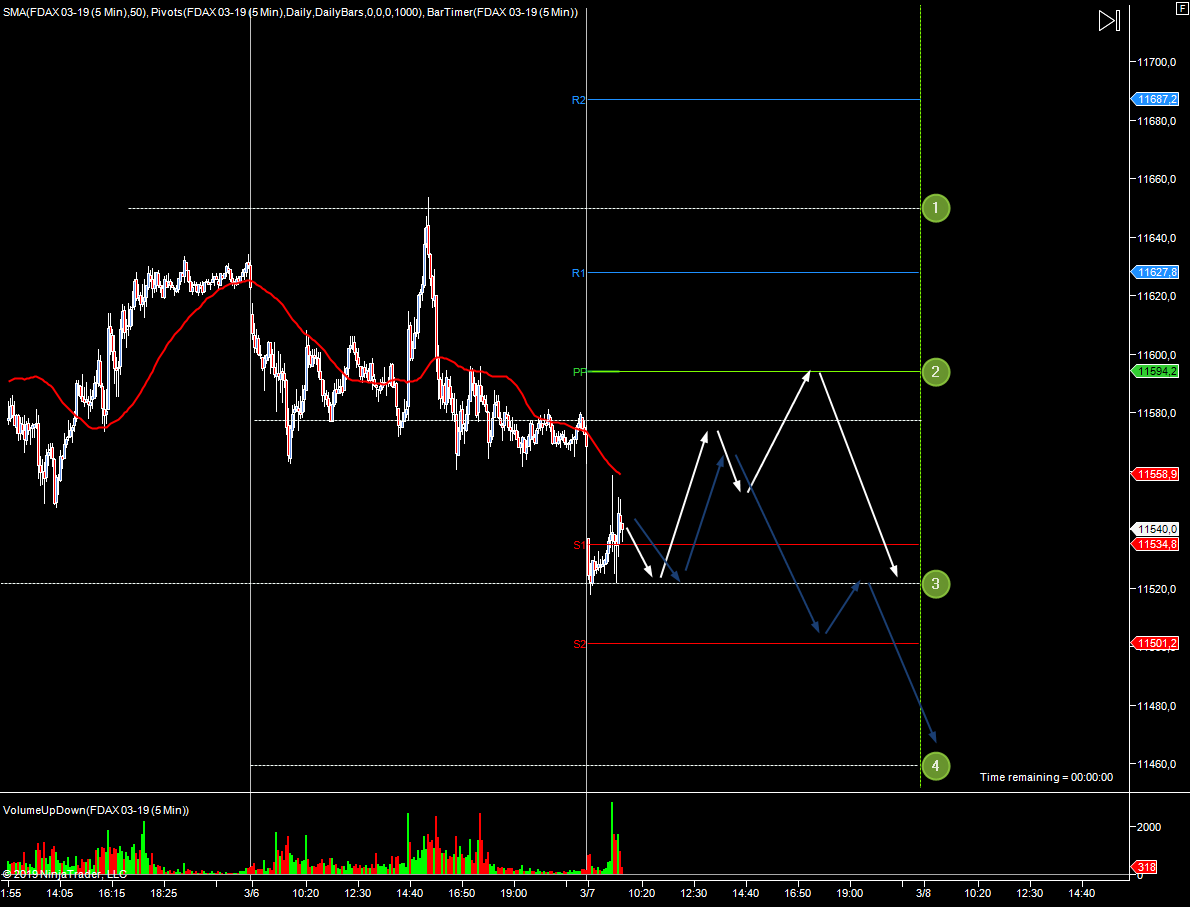Click the volume value tag 318
The width and height of the screenshot is (1190, 907).
[x=1147, y=867]
